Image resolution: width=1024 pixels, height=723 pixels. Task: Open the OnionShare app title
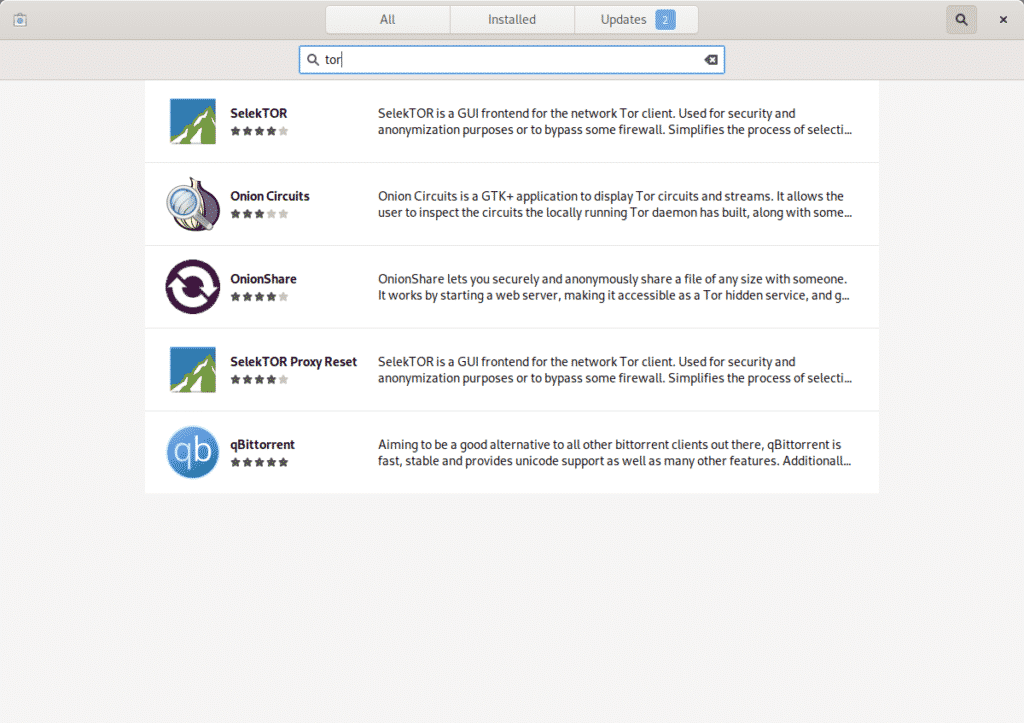[x=263, y=279]
